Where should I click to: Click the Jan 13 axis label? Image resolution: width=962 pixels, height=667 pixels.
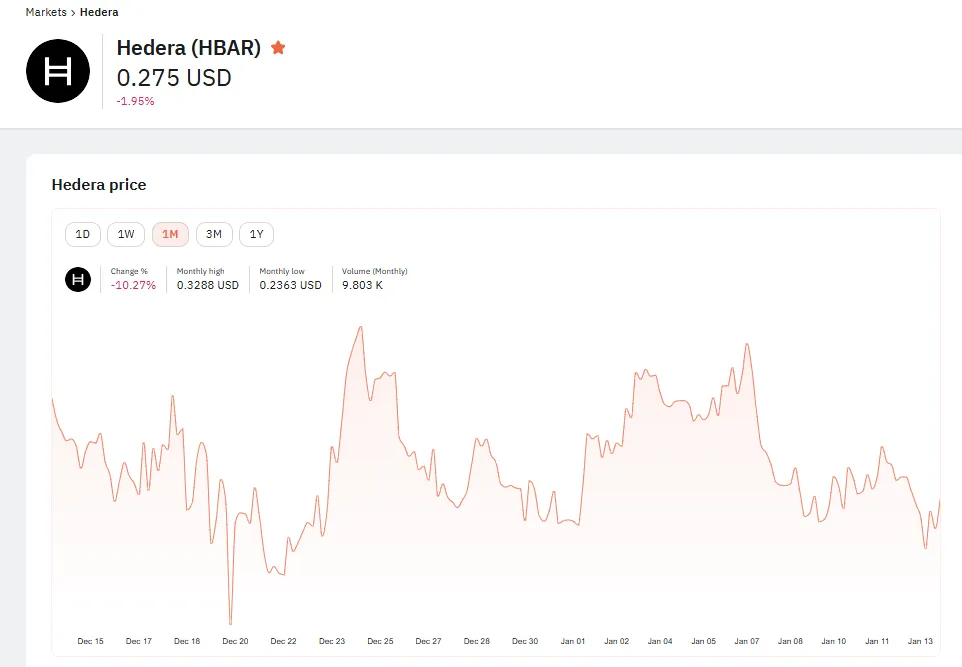click(x=920, y=641)
